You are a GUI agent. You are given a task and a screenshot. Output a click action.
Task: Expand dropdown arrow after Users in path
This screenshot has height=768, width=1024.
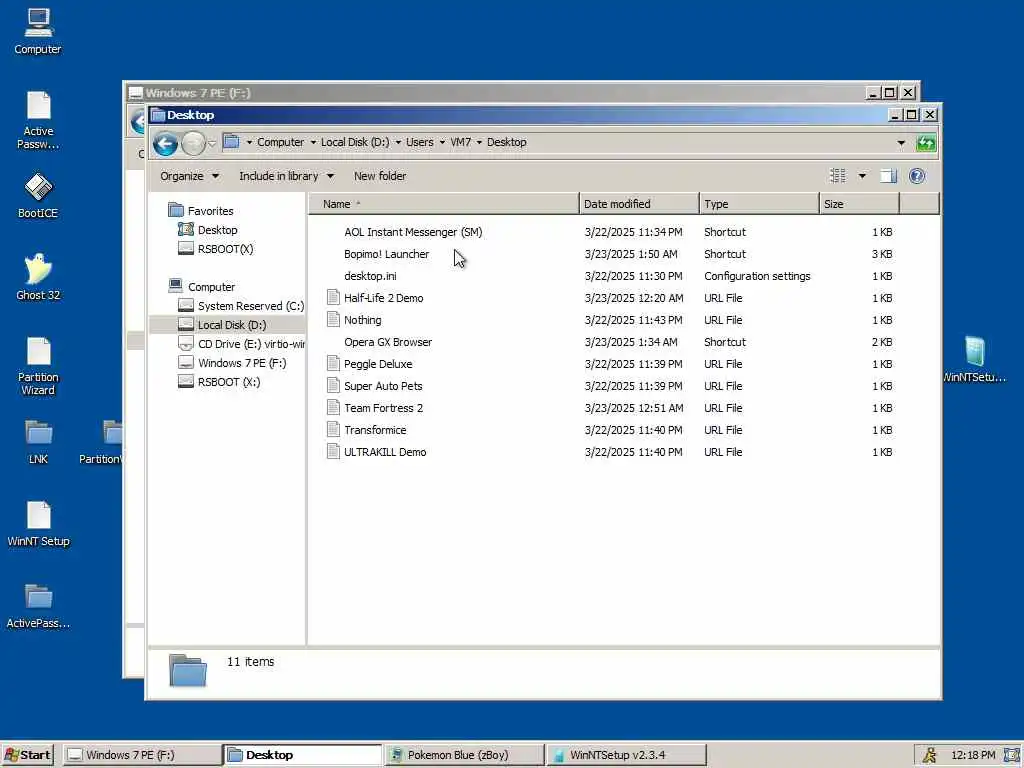point(442,142)
